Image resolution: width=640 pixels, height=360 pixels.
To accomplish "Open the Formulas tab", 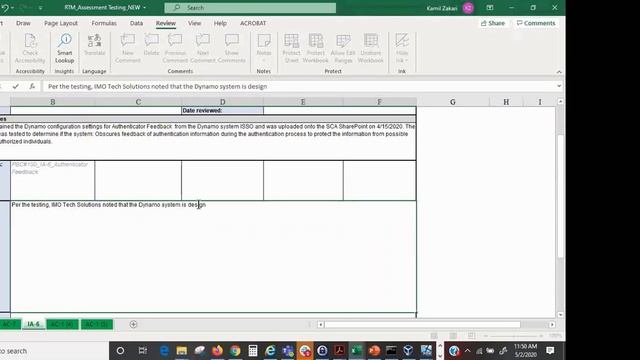I will point(104,23).
